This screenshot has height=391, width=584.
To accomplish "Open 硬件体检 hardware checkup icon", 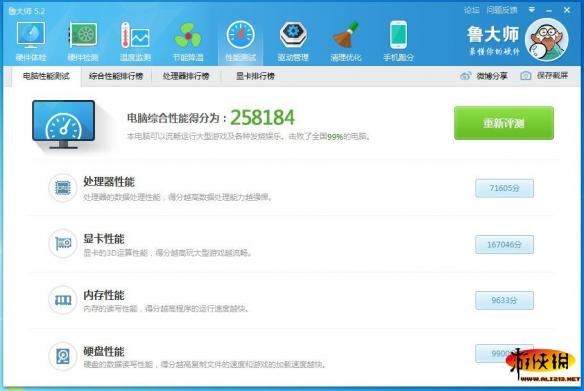I will [x=31, y=35].
